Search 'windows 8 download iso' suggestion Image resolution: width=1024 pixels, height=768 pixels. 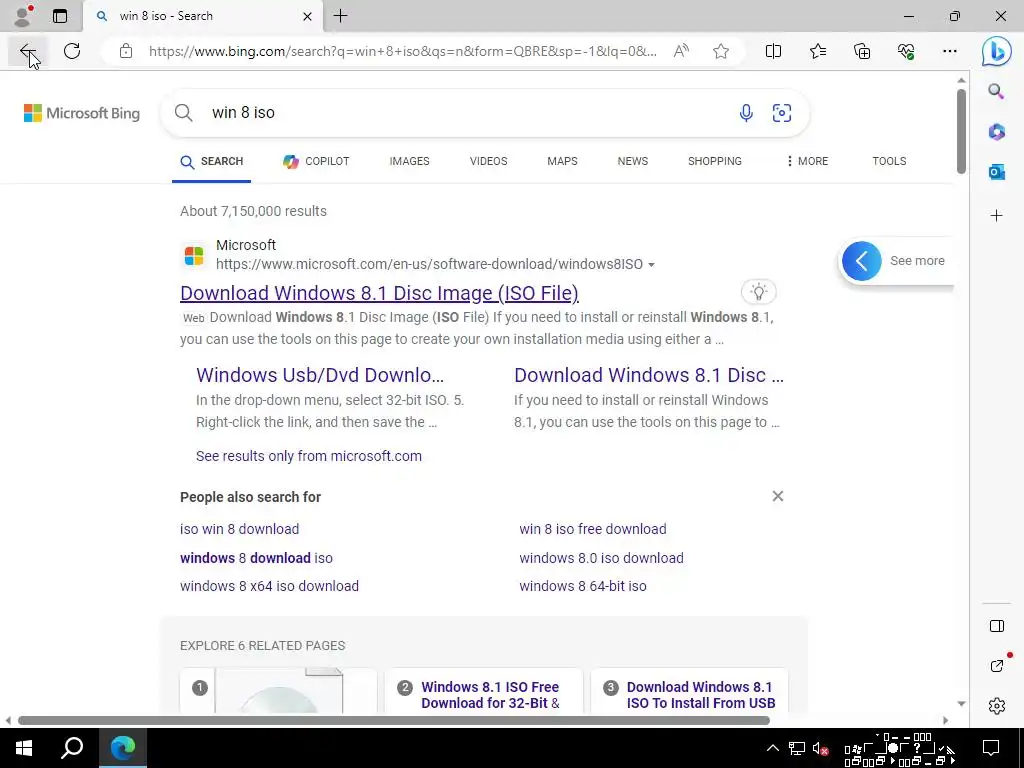coord(257,558)
